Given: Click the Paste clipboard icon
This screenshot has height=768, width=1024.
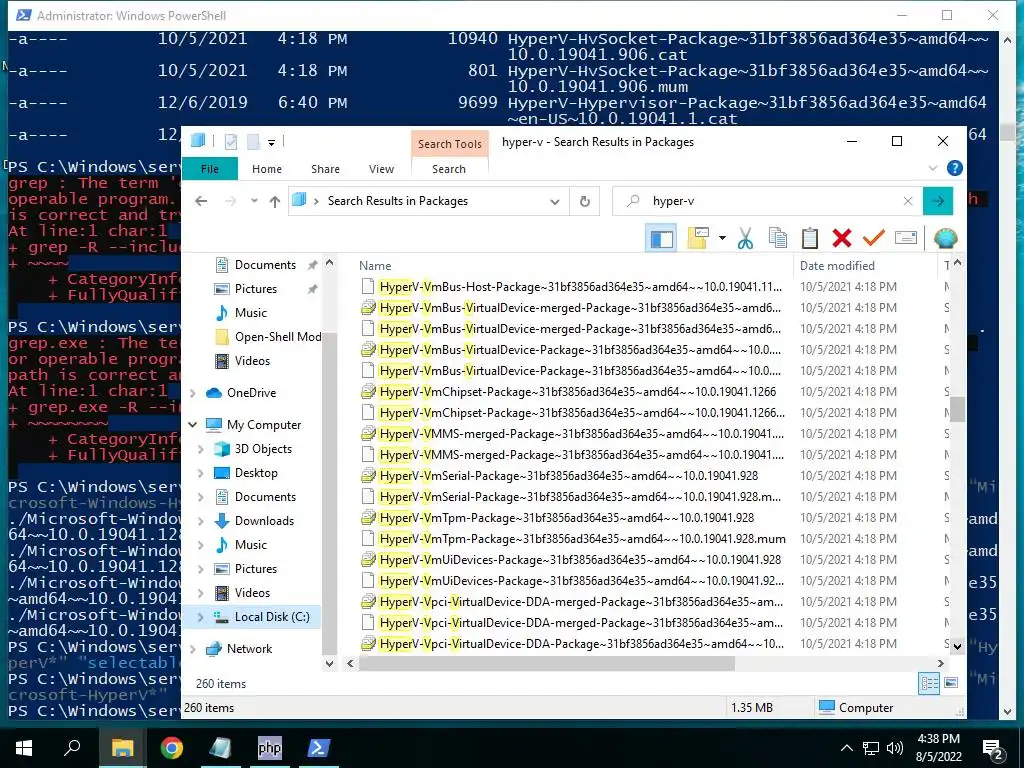Looking at the screenshot, I should point(810,238).
